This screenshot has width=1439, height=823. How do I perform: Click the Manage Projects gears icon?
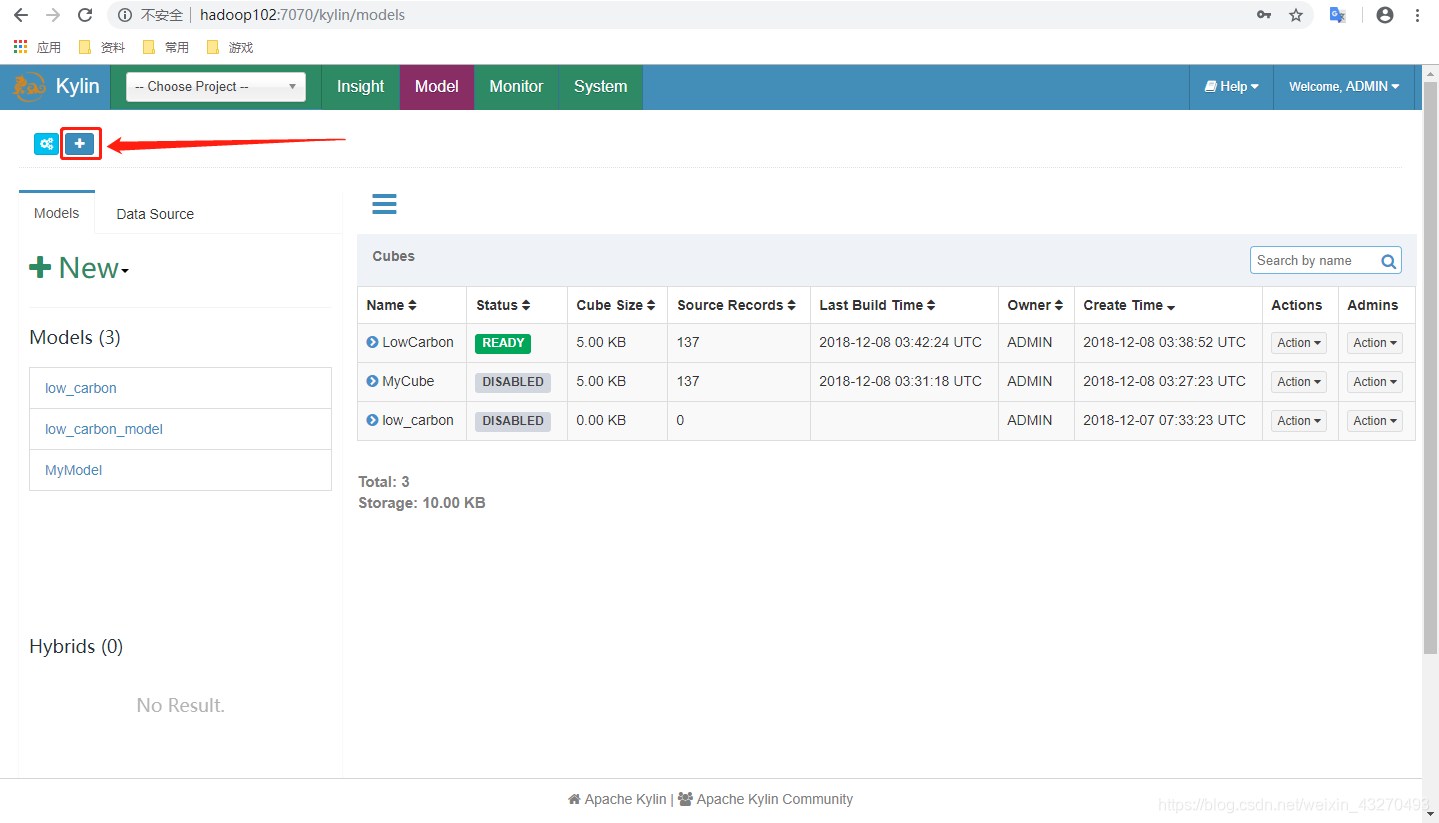click(x=46, y=144)
